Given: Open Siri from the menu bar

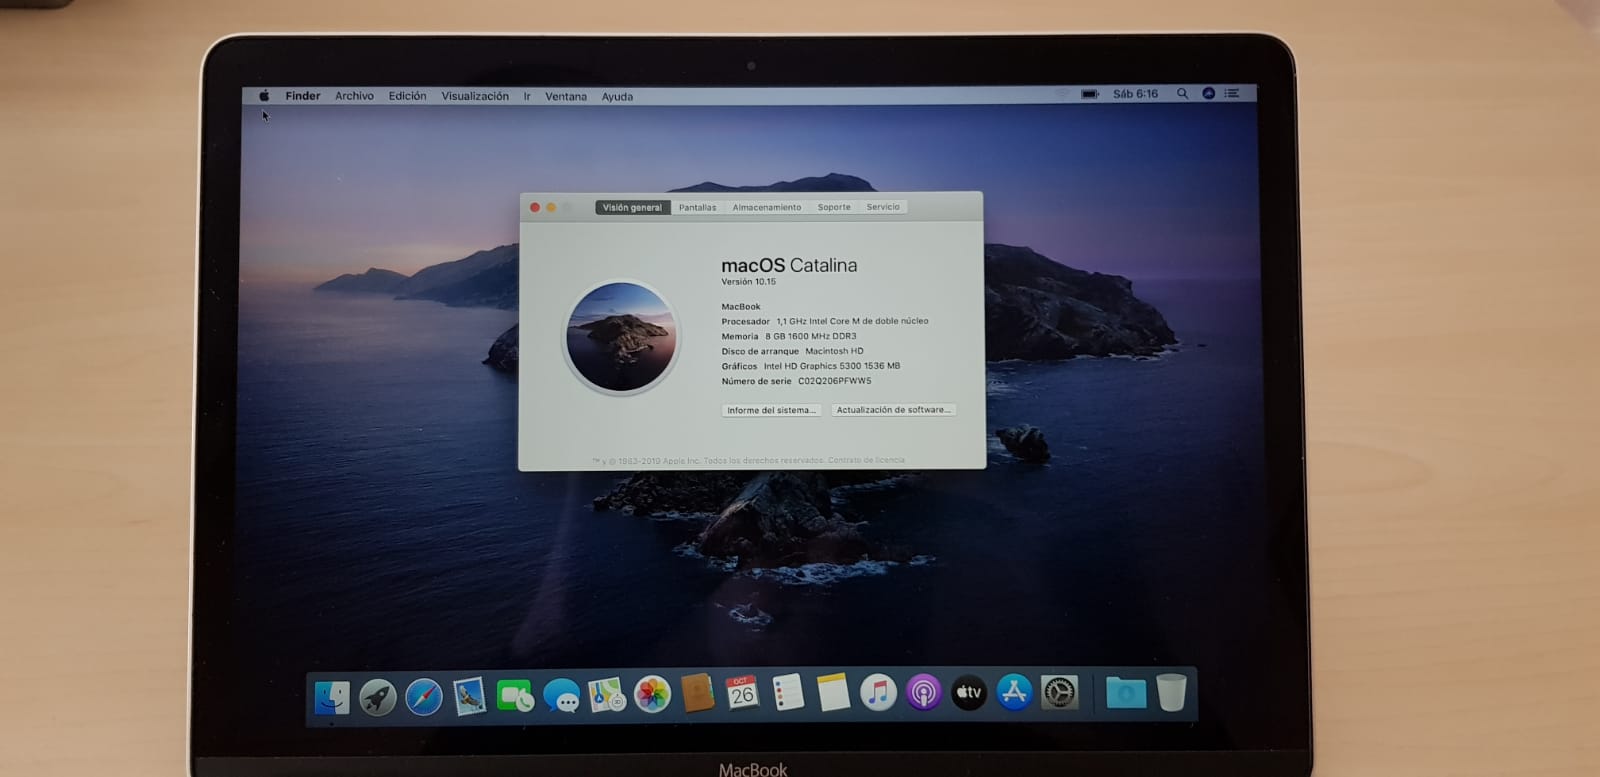Looking at the screenshot, I should click(x=1208, y=93).
